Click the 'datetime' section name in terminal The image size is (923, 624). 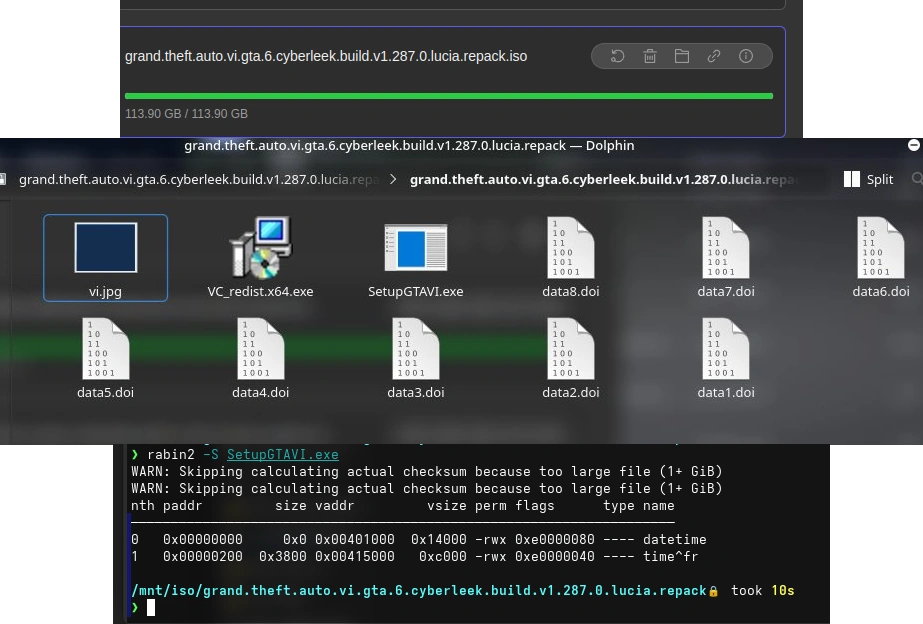pyautogui.click(x=675, y=539)
